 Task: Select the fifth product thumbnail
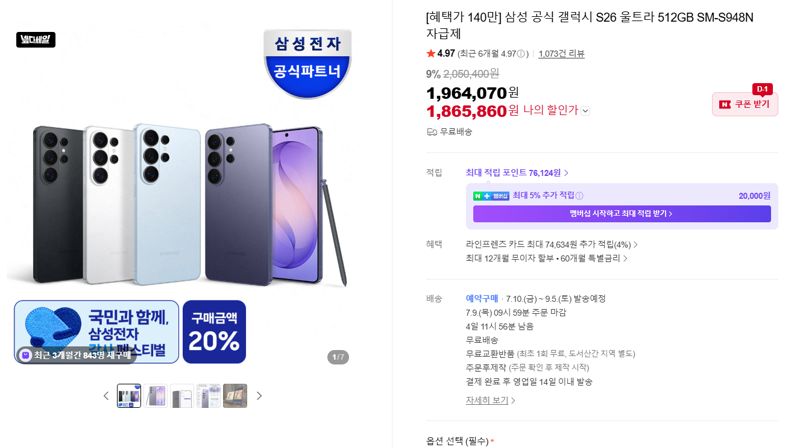[x=235, y=396]
